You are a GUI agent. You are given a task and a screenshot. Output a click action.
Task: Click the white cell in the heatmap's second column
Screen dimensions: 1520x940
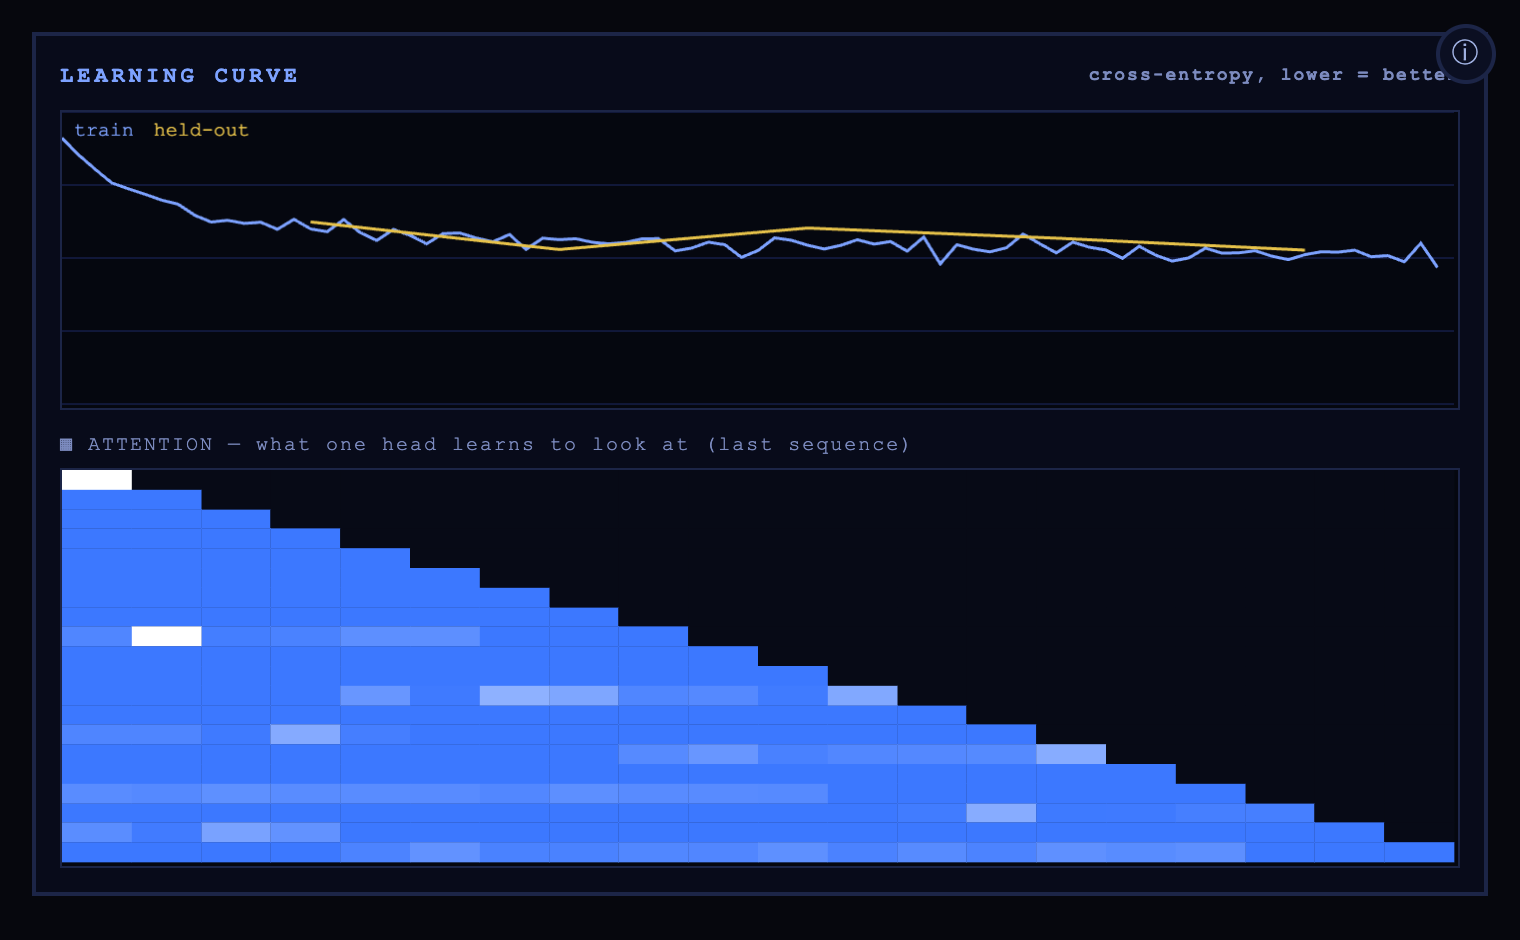click(167, 636)
